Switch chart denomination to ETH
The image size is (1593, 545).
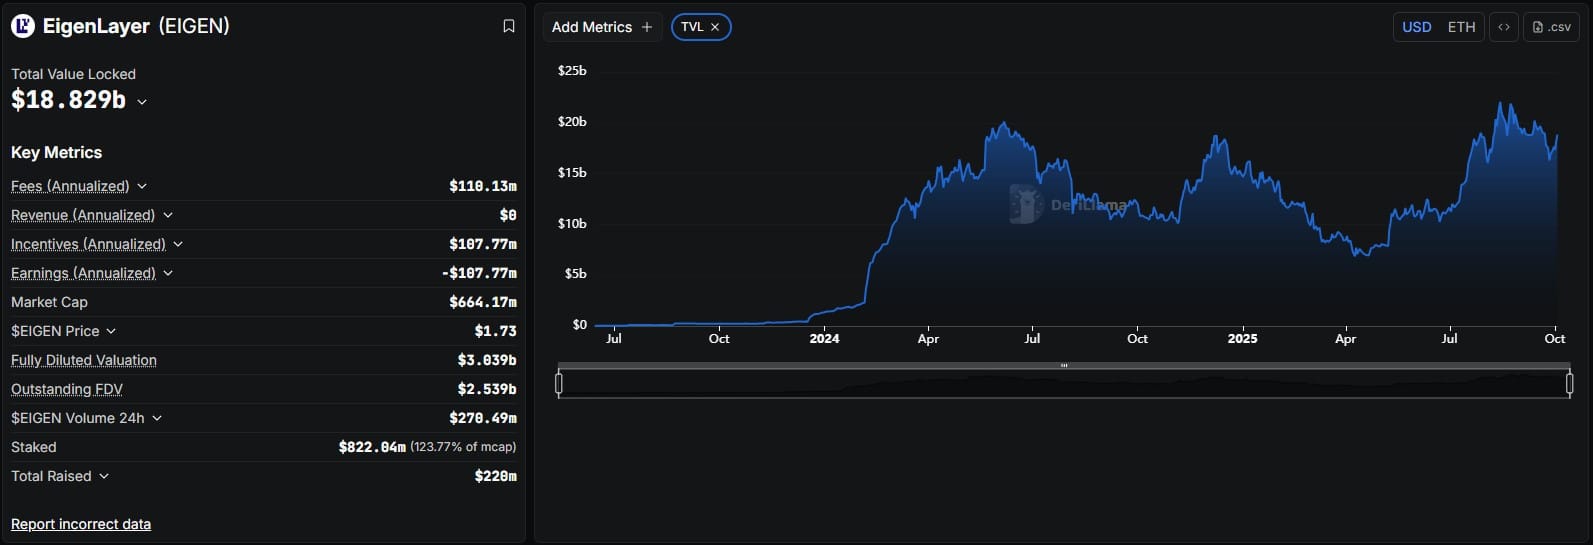pos(1461,27)
